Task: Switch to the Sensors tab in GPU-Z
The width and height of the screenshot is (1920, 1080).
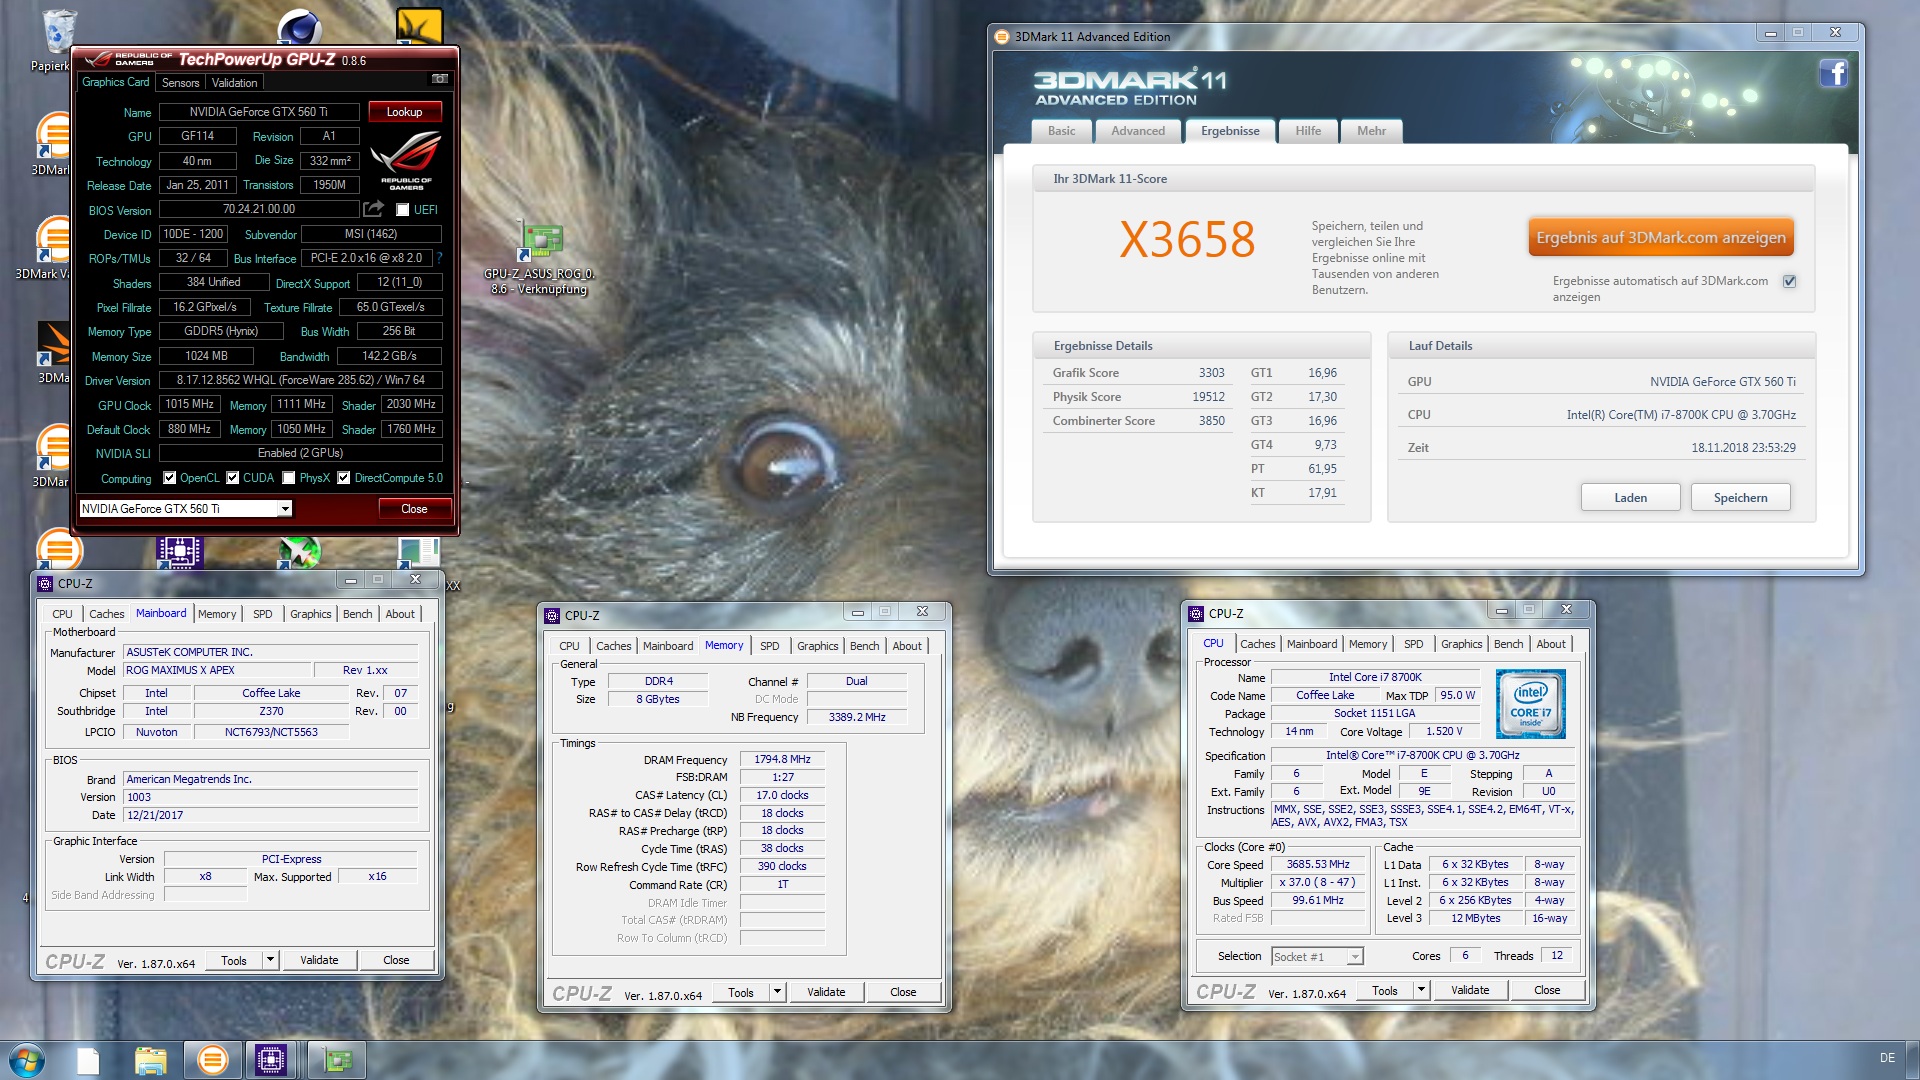Action: pyautogui.click(x=180, y=83)
